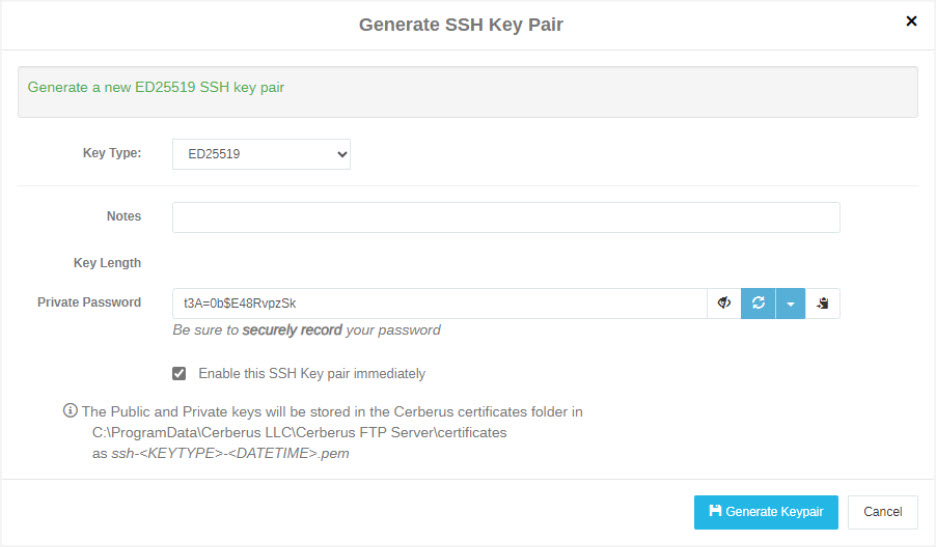The image size is (936, 547).
Task: Click the Generate Keypair button
Action: coord(766,512)
